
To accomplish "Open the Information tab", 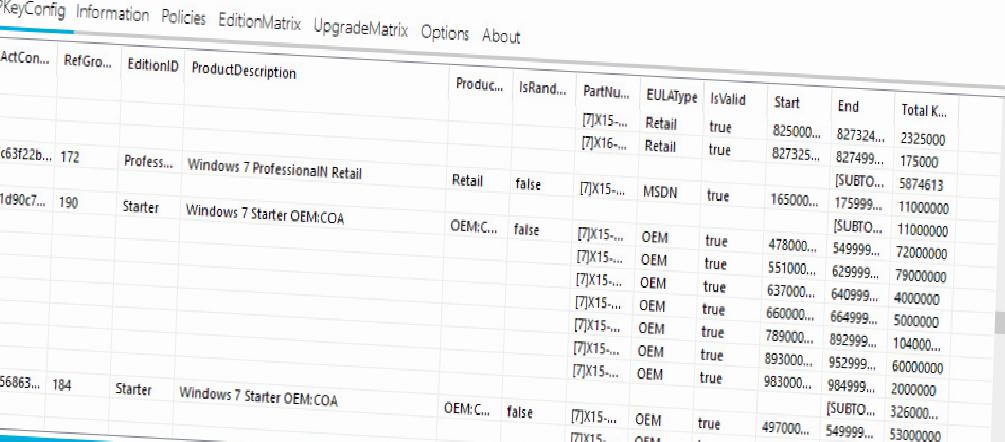I will [x=112, y=14].
